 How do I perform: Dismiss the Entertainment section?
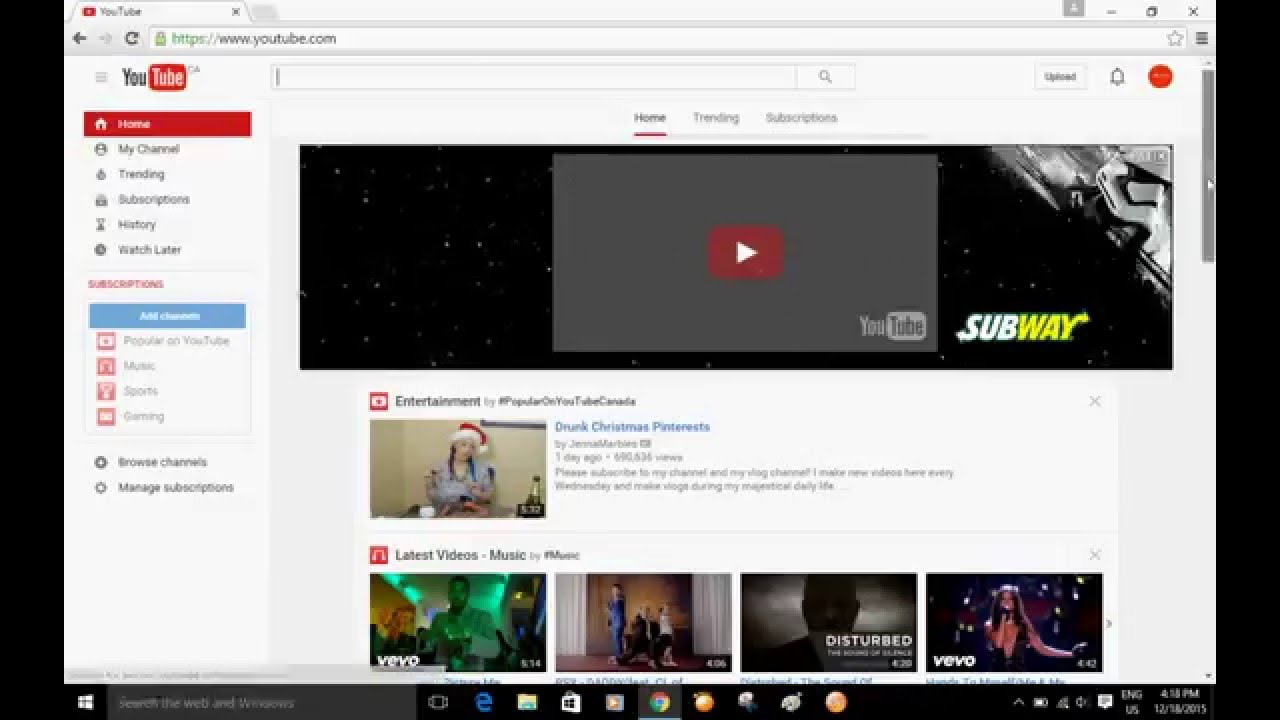1095,401
